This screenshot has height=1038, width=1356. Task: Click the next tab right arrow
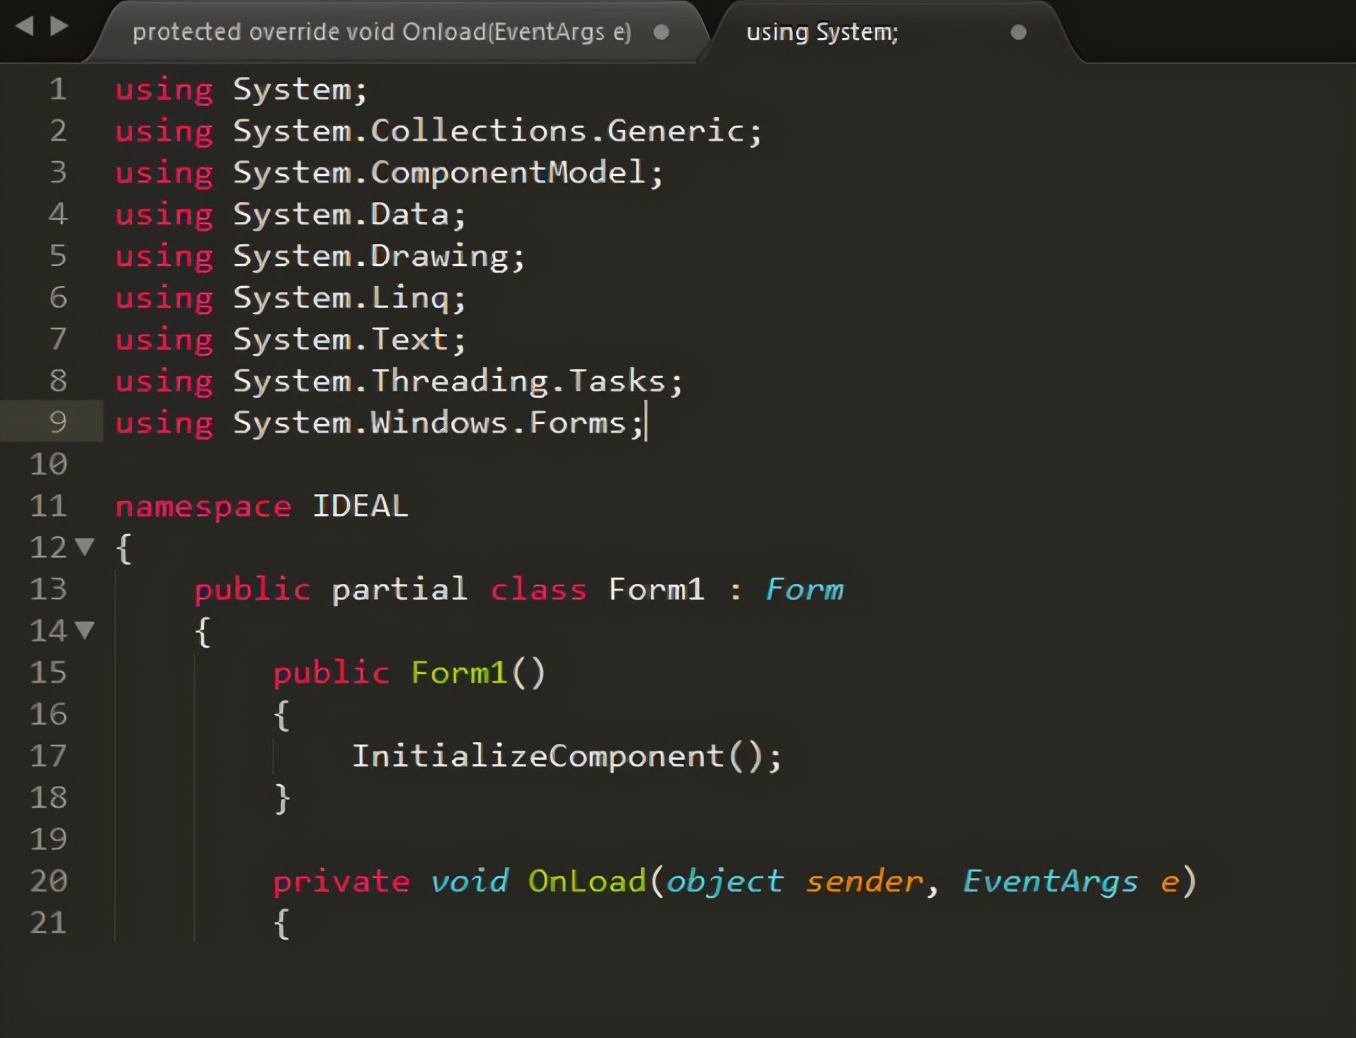click(x=60, y=26)
